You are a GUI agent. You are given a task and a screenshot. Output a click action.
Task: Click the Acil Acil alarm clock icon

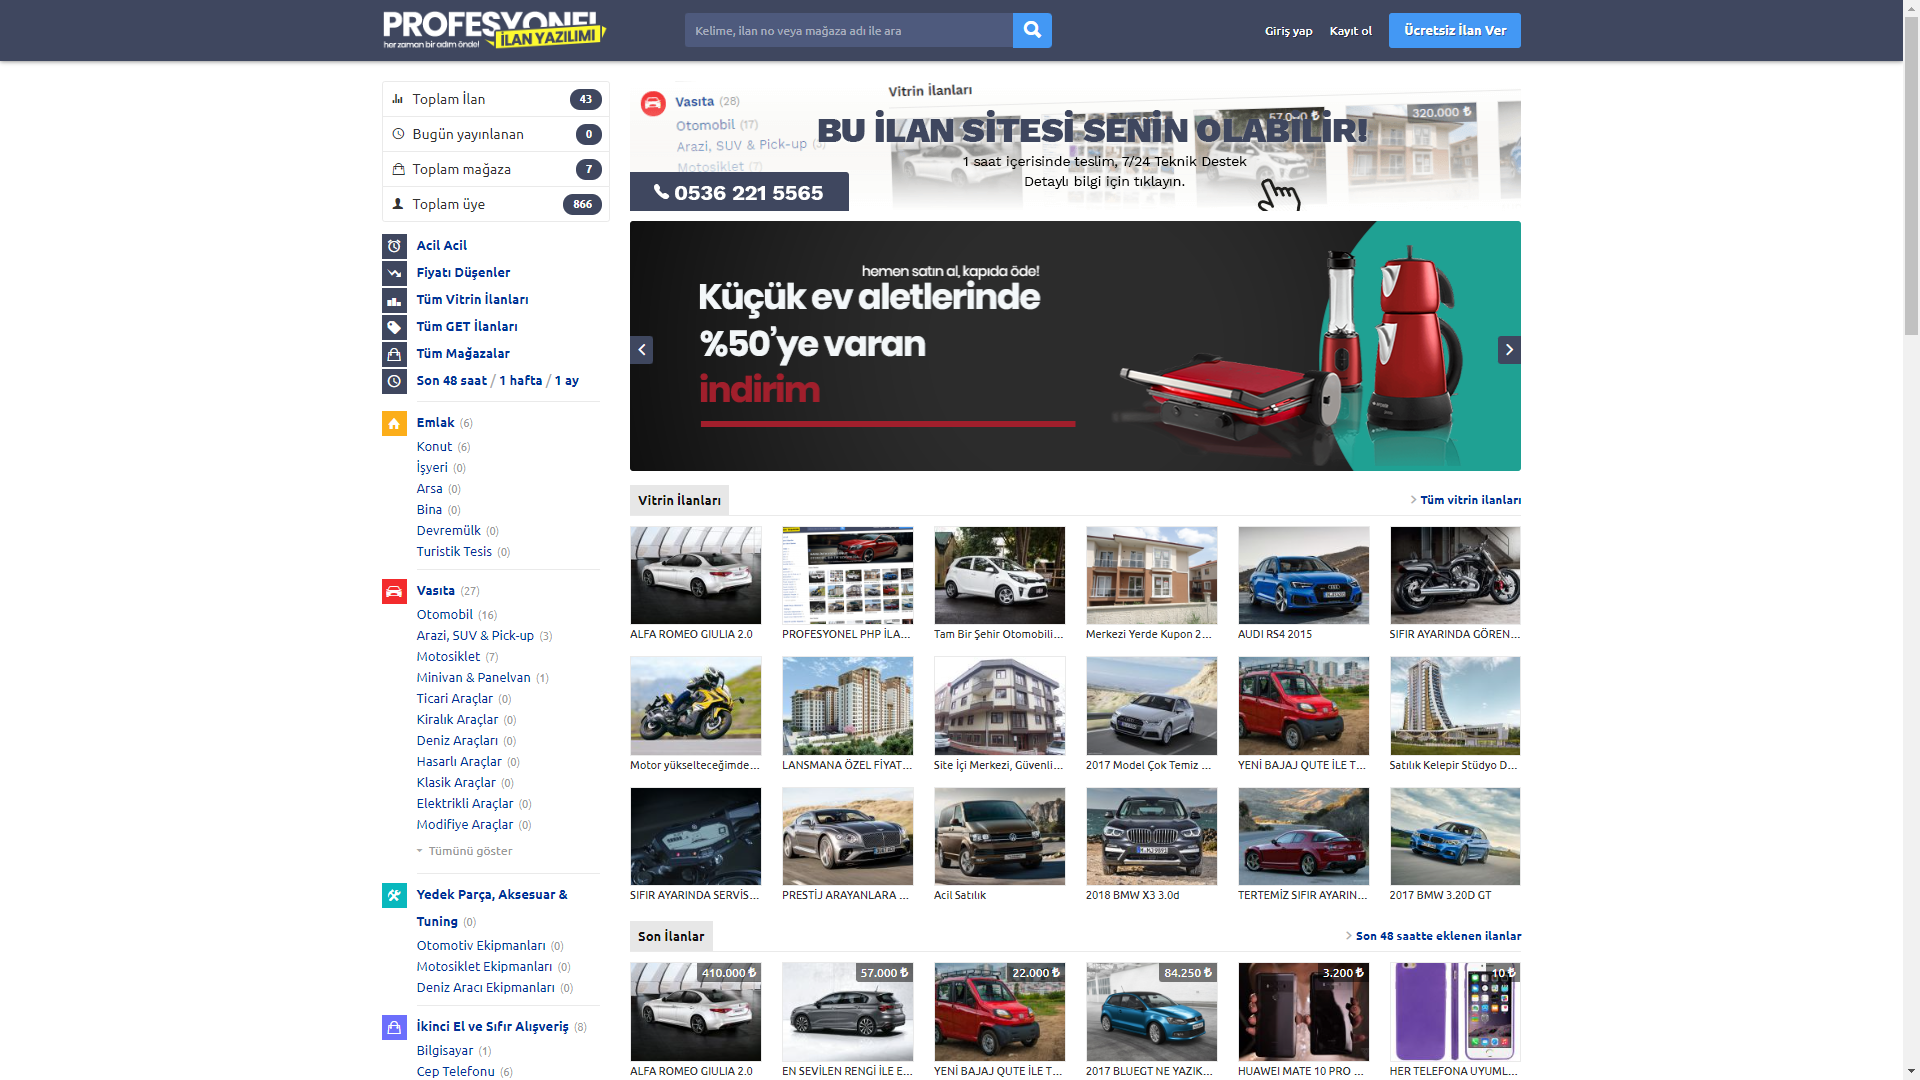point(394,246)
